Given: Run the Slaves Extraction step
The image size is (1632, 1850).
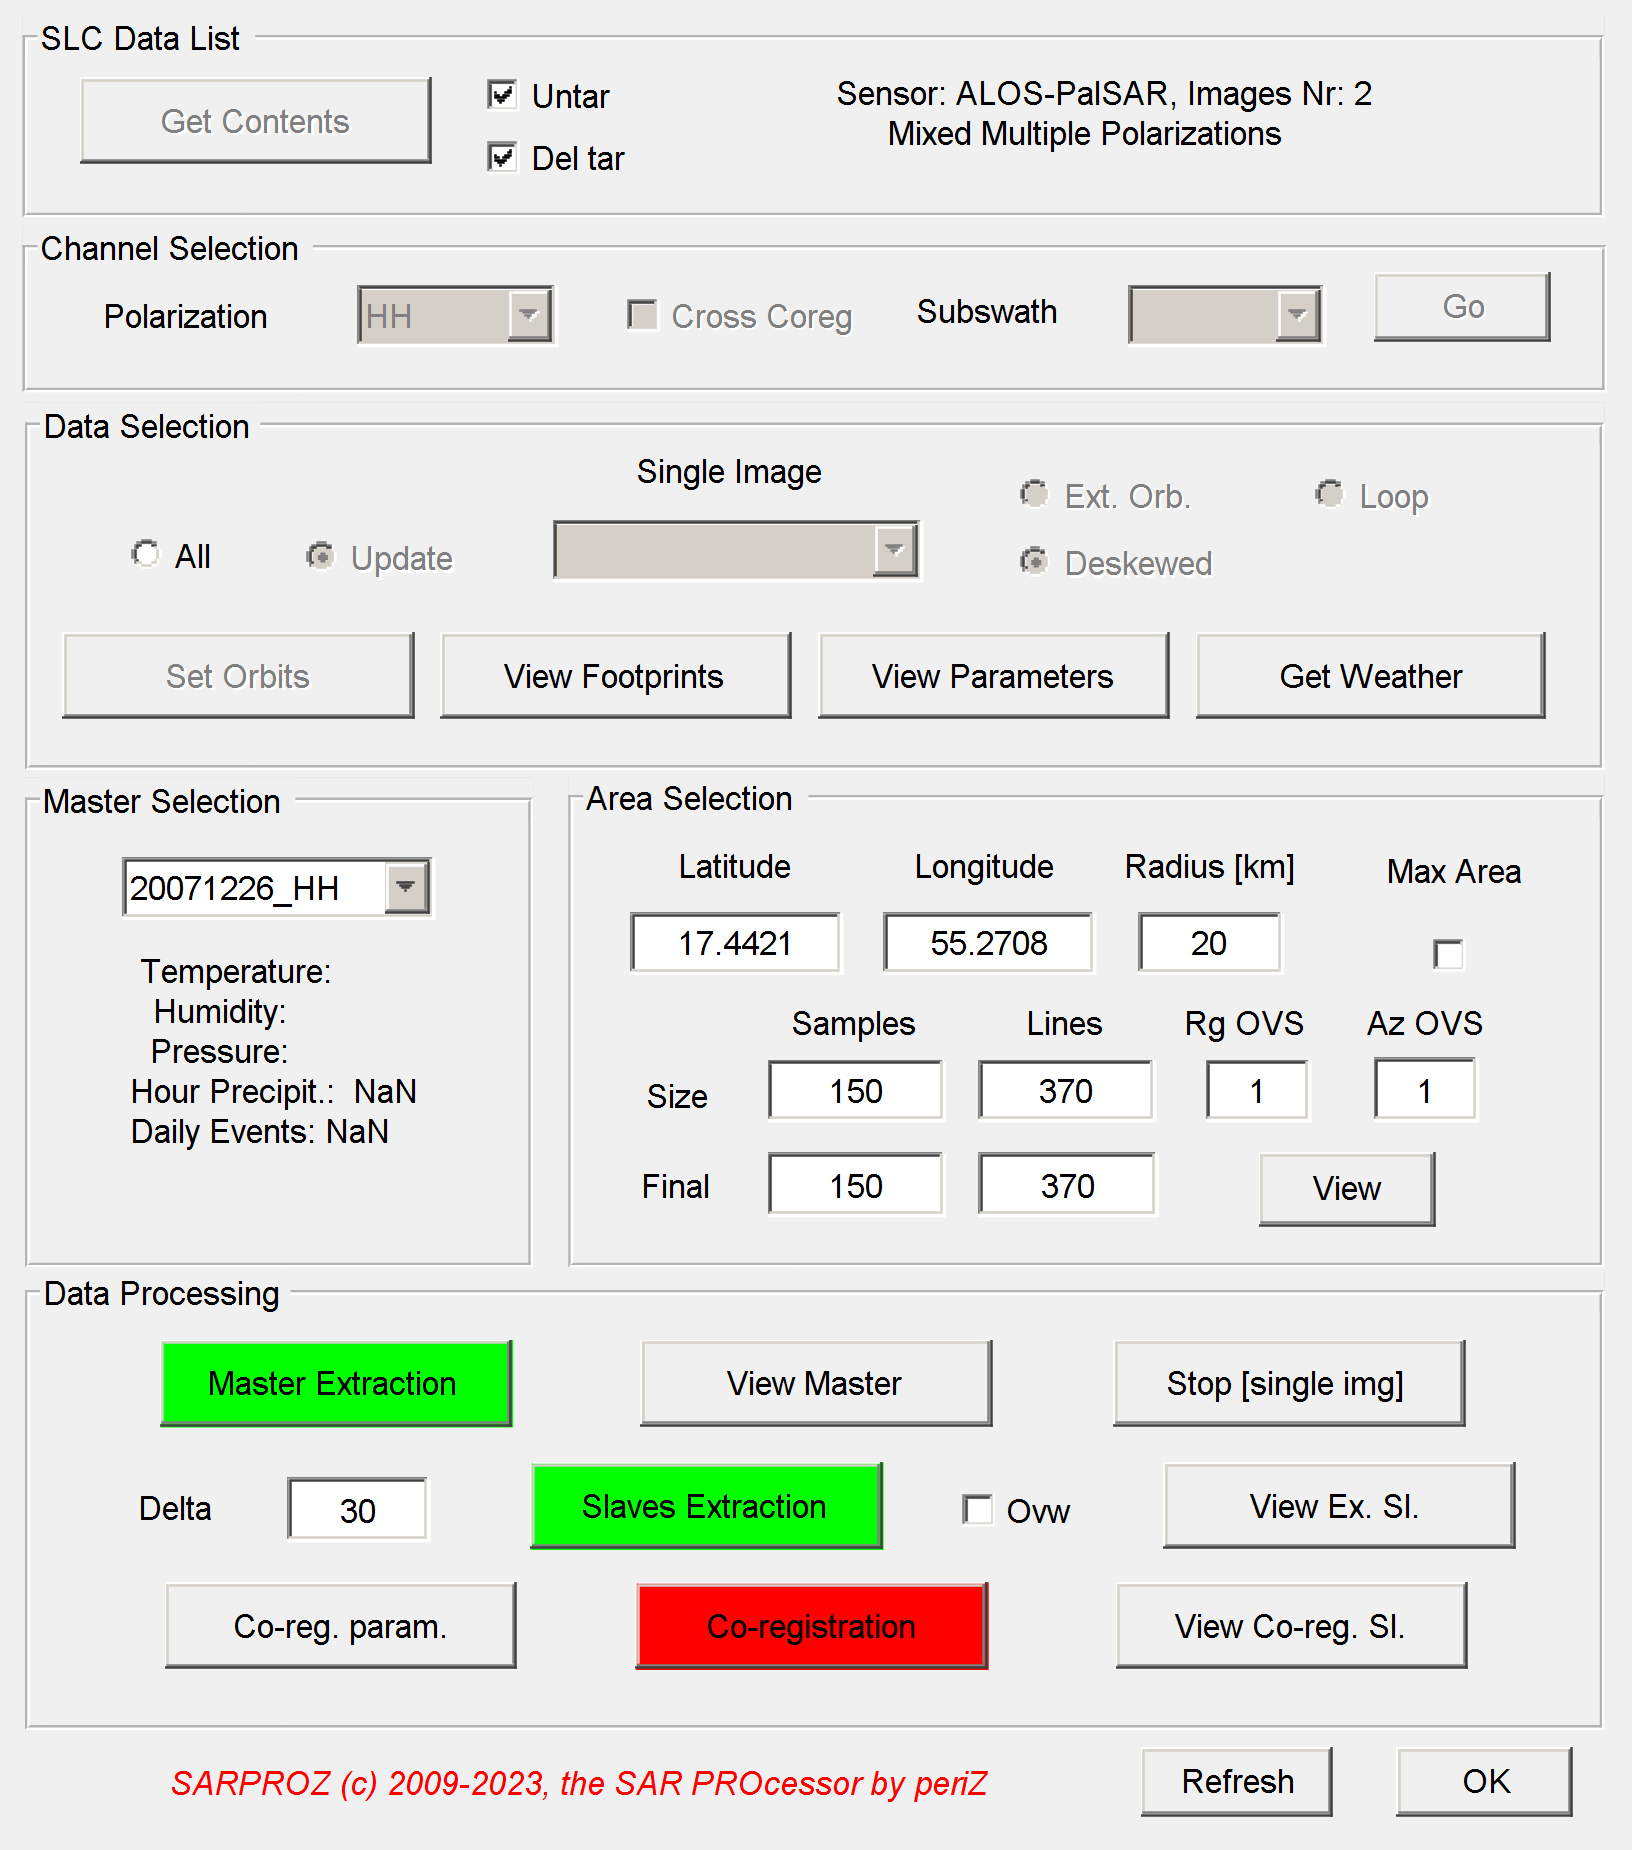Looking at the screenshot, I should (x=706, y=1506).
